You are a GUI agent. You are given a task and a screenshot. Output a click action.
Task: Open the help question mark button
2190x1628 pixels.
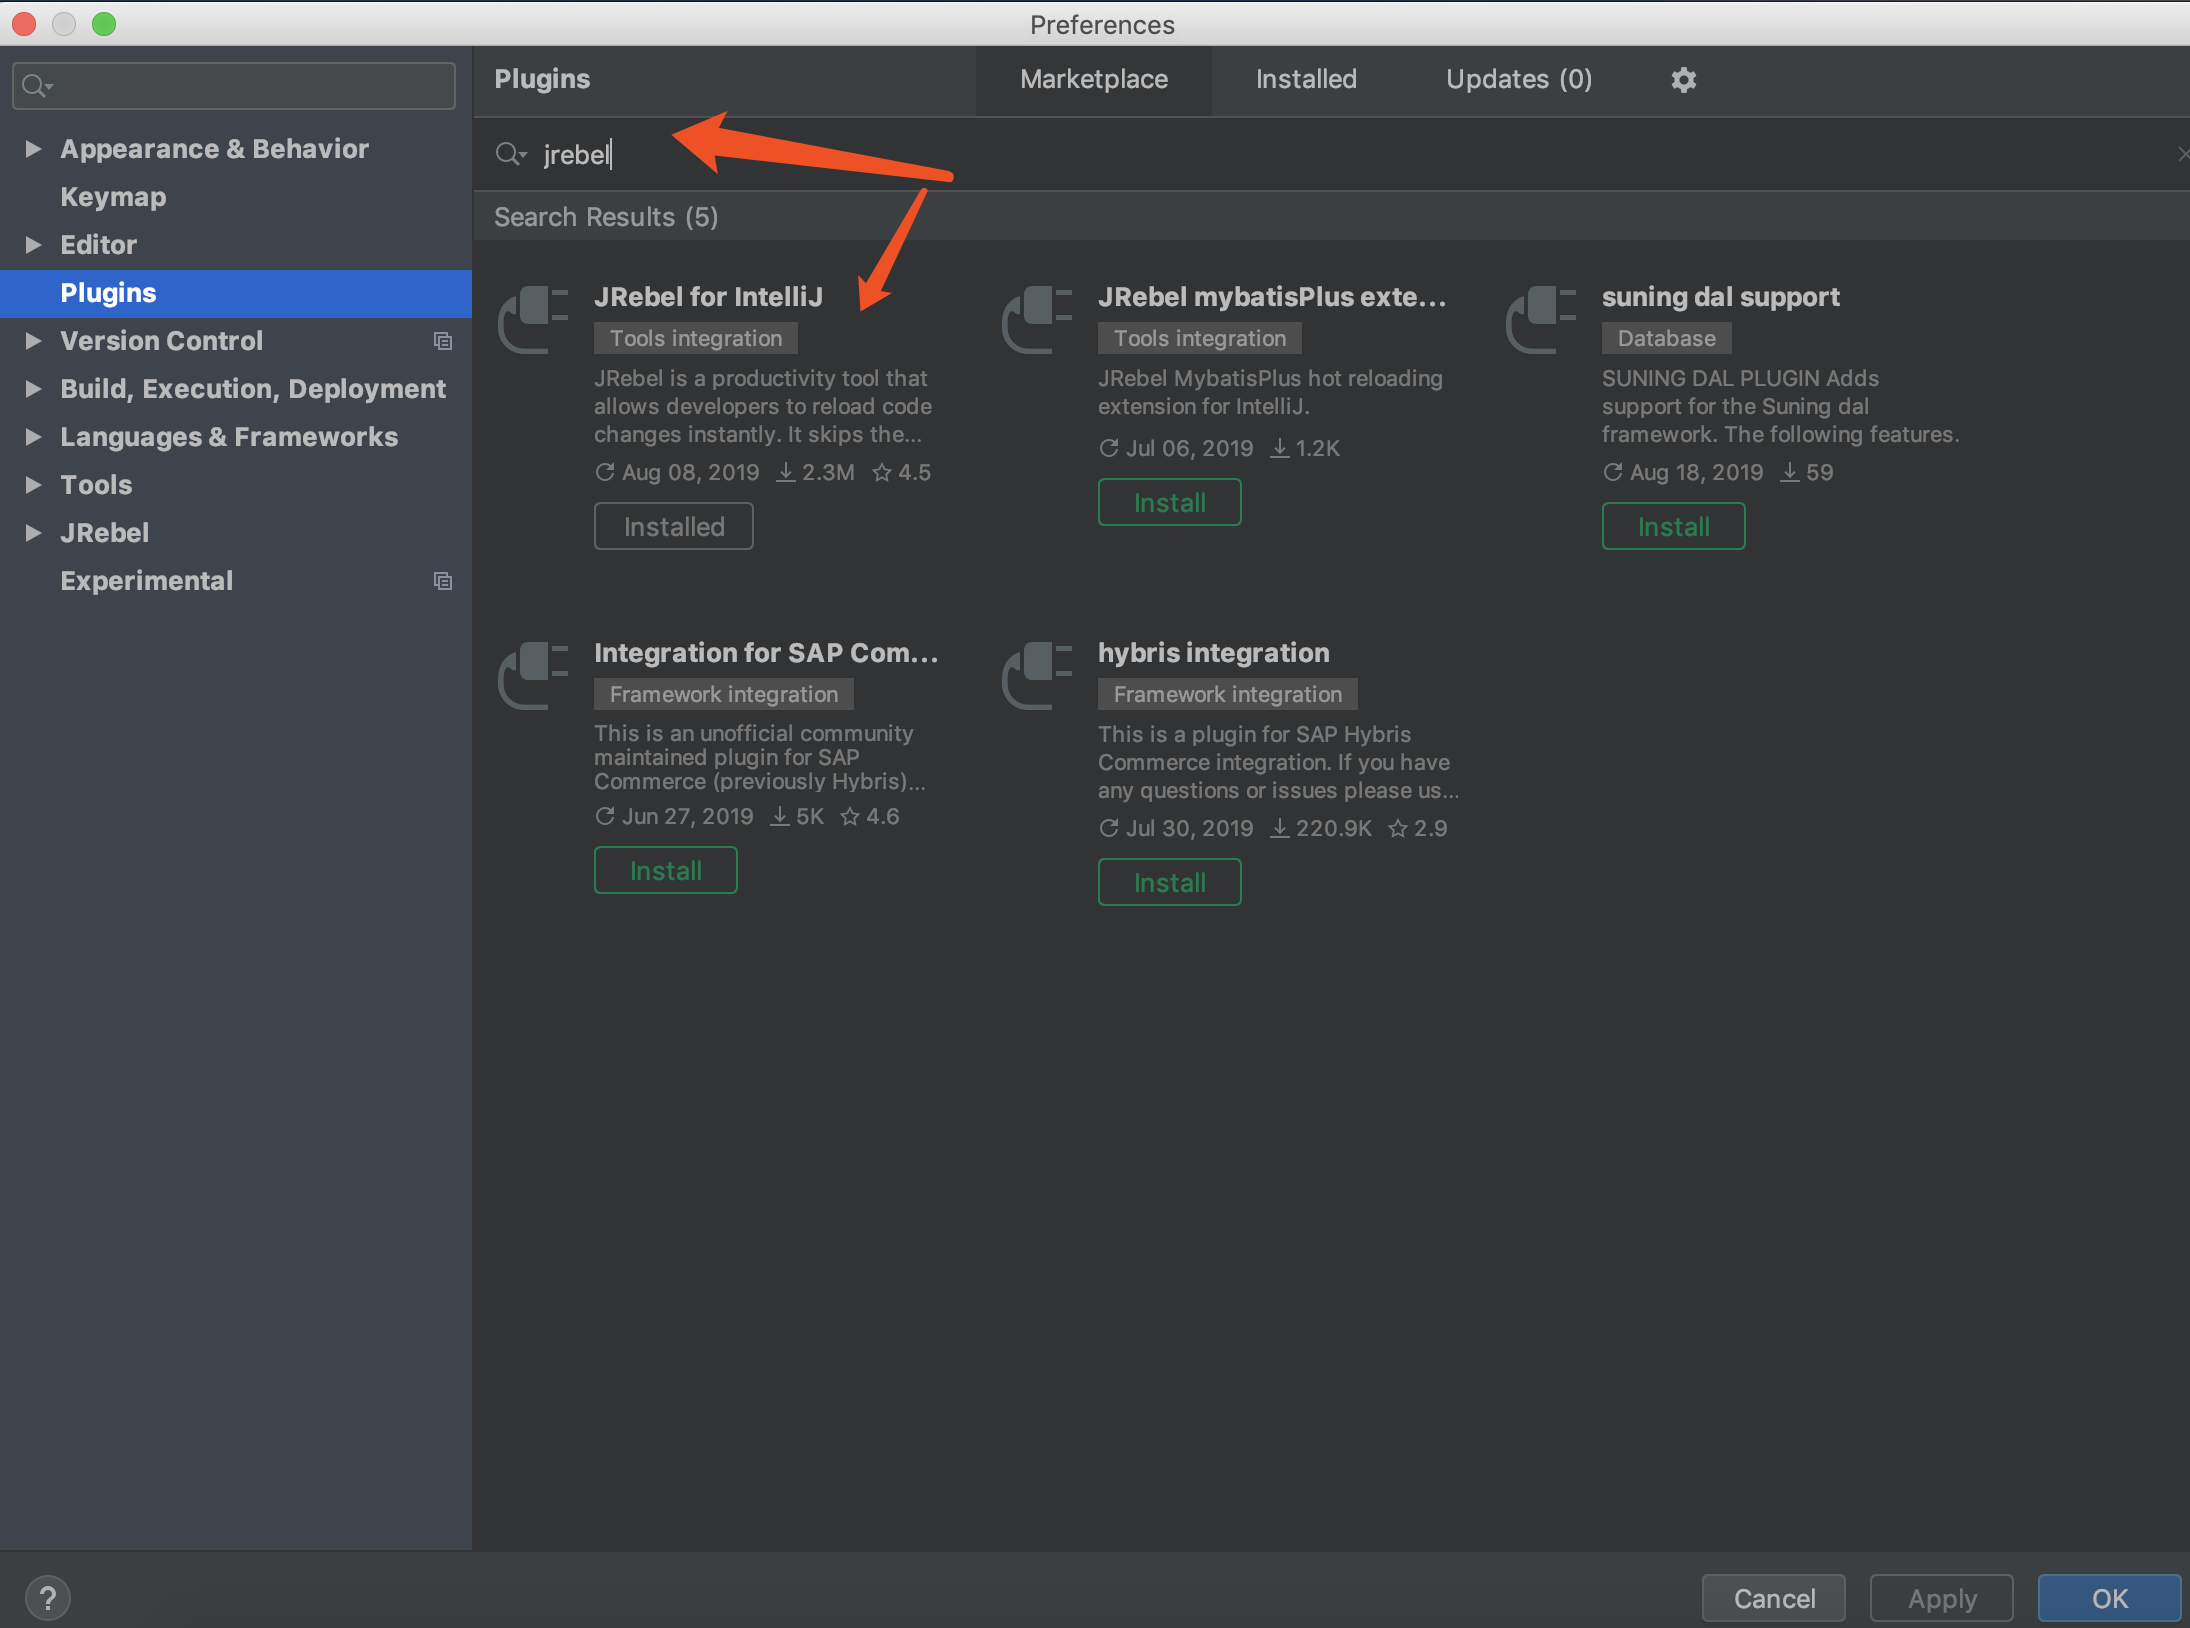(47, 1597)
